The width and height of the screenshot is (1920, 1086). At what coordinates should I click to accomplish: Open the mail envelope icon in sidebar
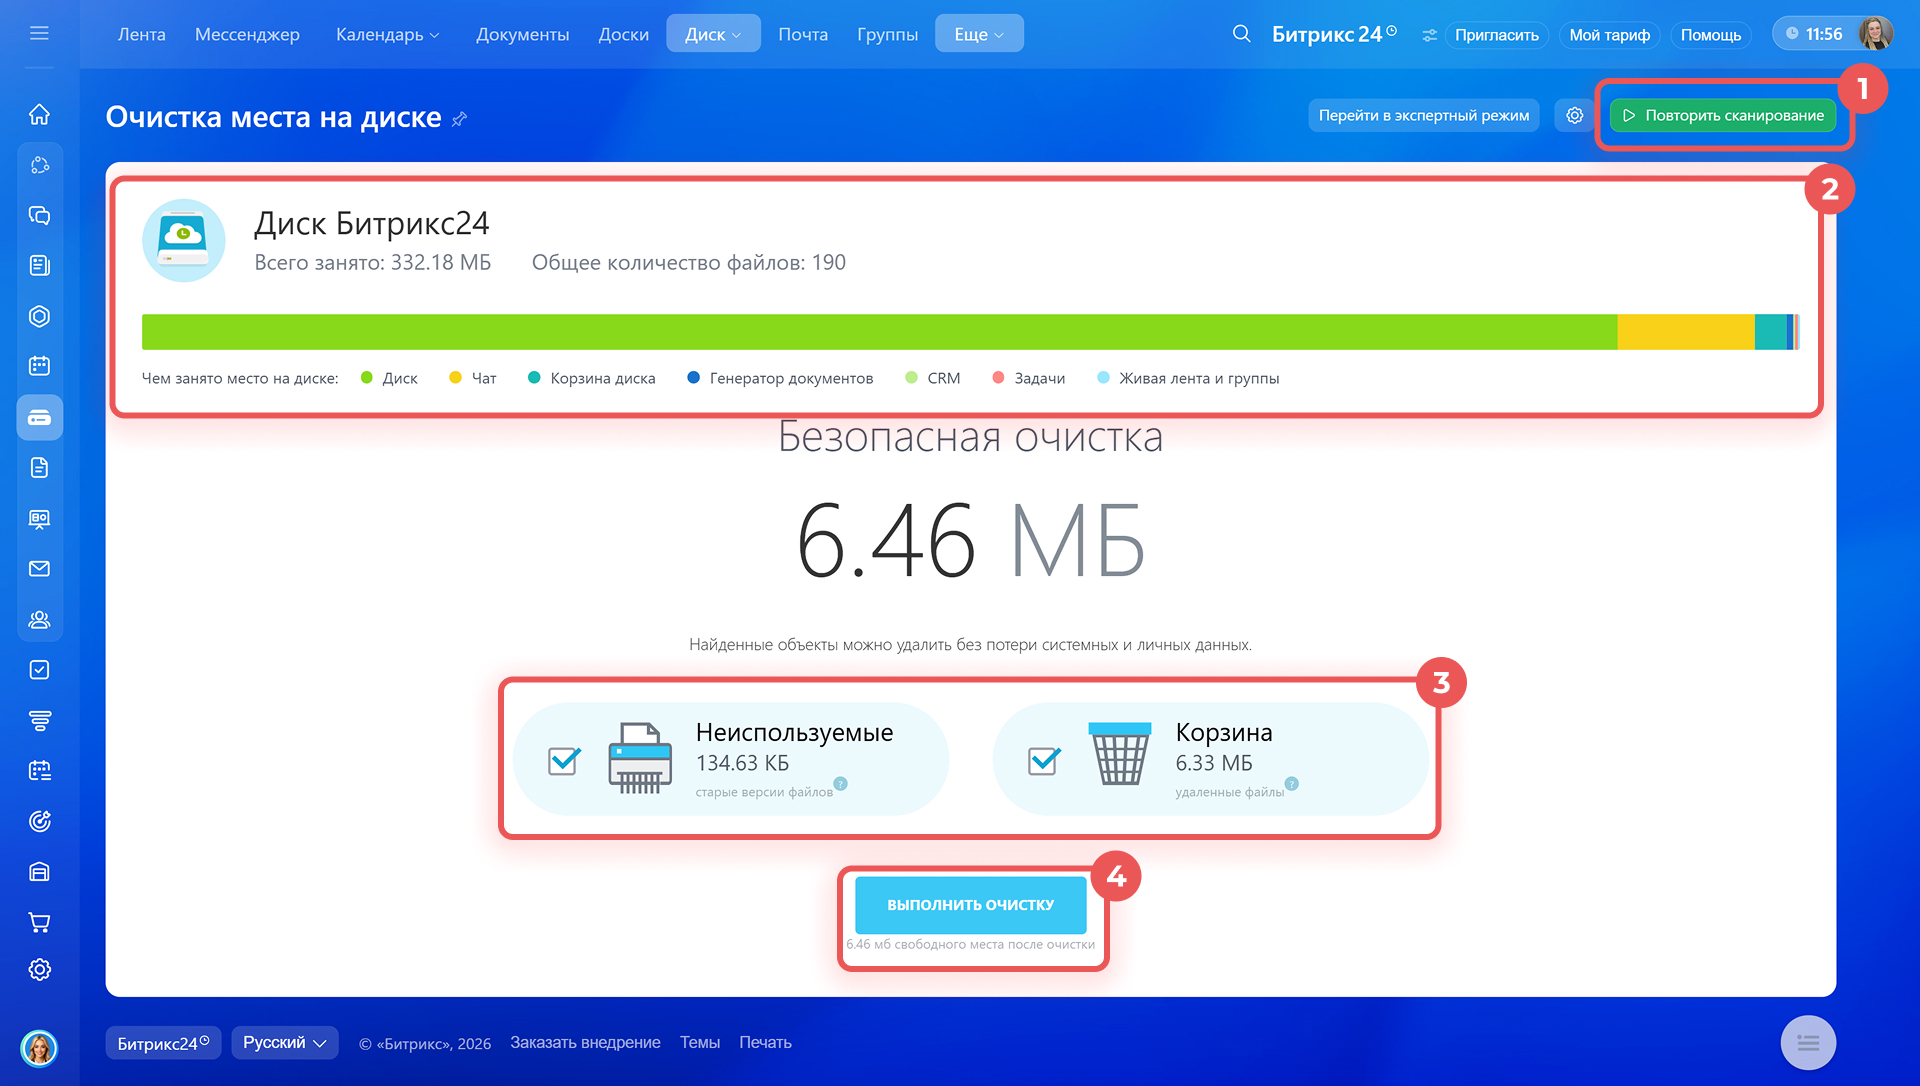pyautogui.click(x=39, y=569)
